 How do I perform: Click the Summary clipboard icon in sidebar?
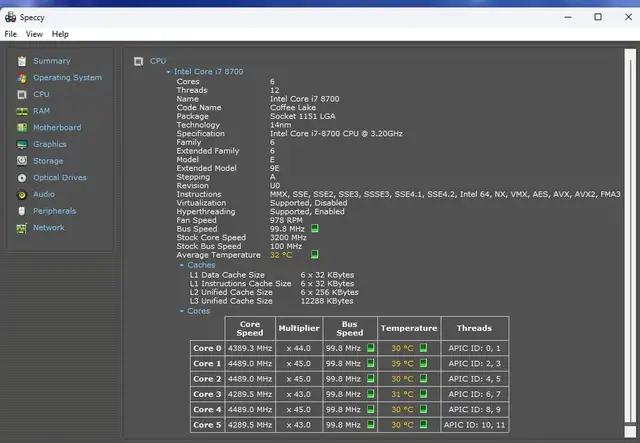tap(22, 61)
